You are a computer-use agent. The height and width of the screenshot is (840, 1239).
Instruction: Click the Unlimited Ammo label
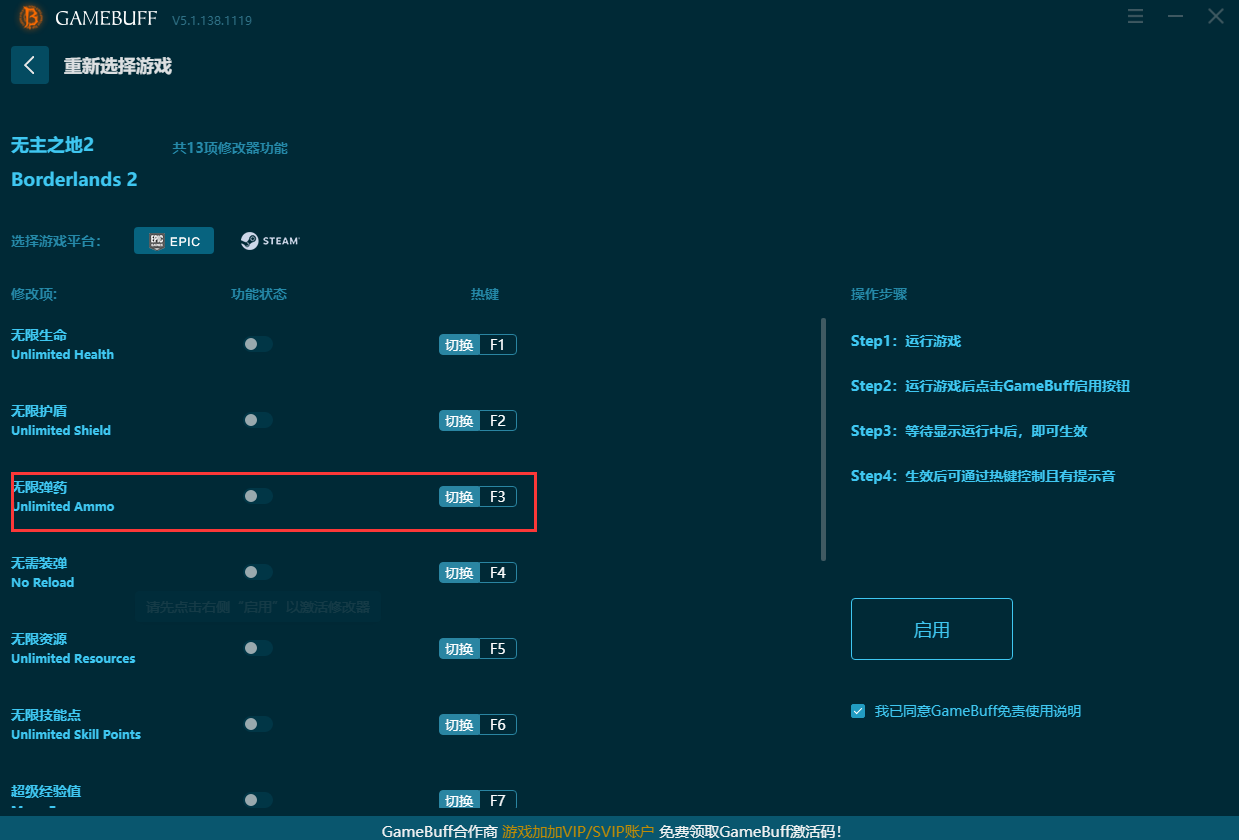click(x=63, y=507)
